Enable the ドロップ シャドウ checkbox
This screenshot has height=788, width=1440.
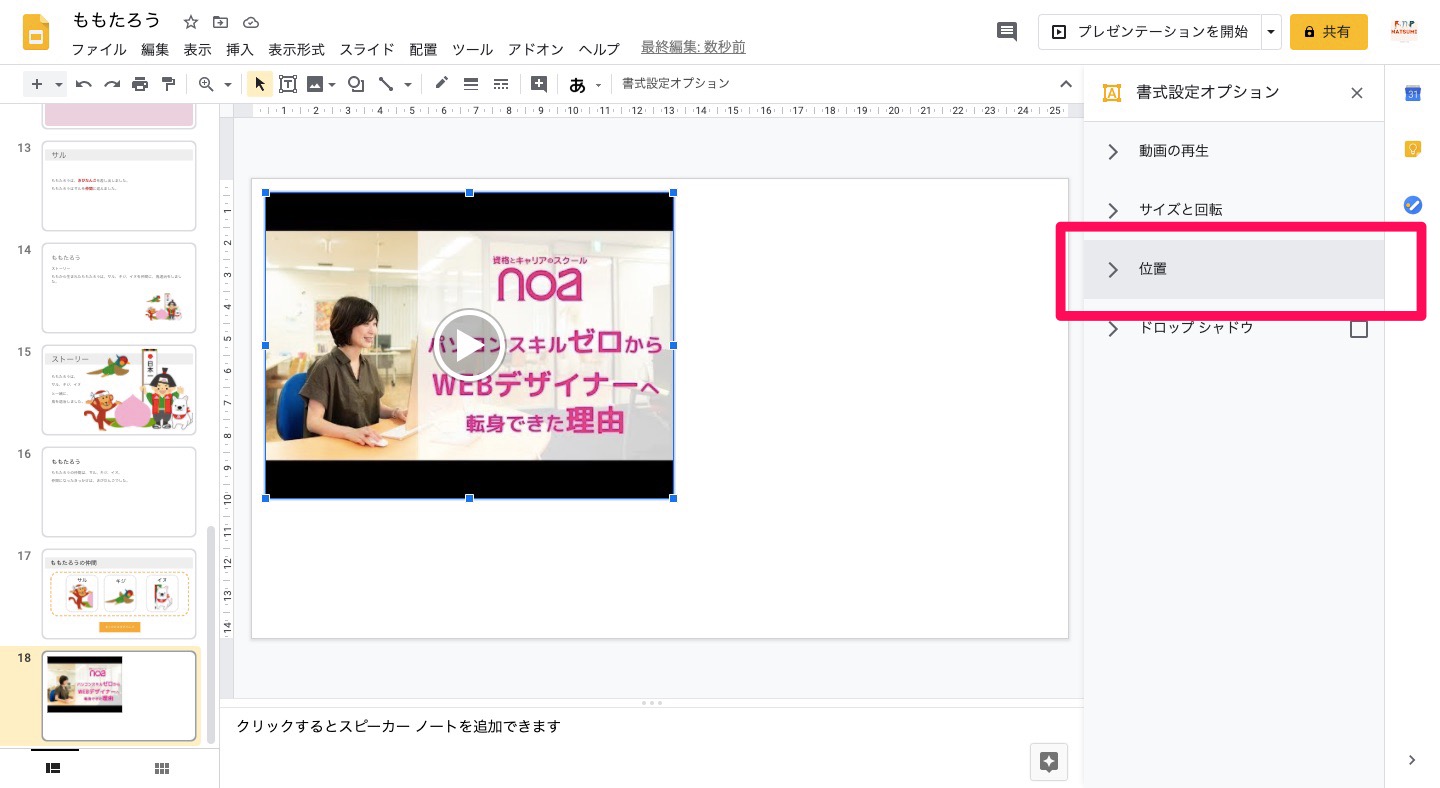(1359, 329)
